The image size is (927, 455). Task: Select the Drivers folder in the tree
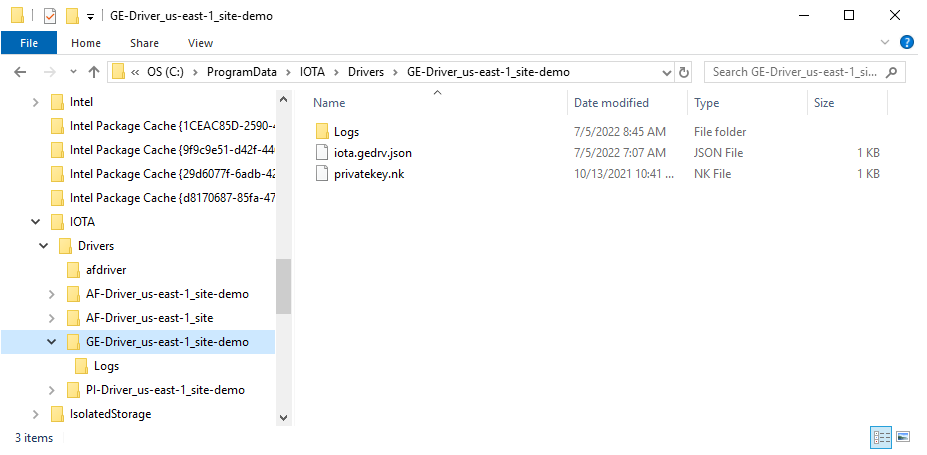[96, 246]
